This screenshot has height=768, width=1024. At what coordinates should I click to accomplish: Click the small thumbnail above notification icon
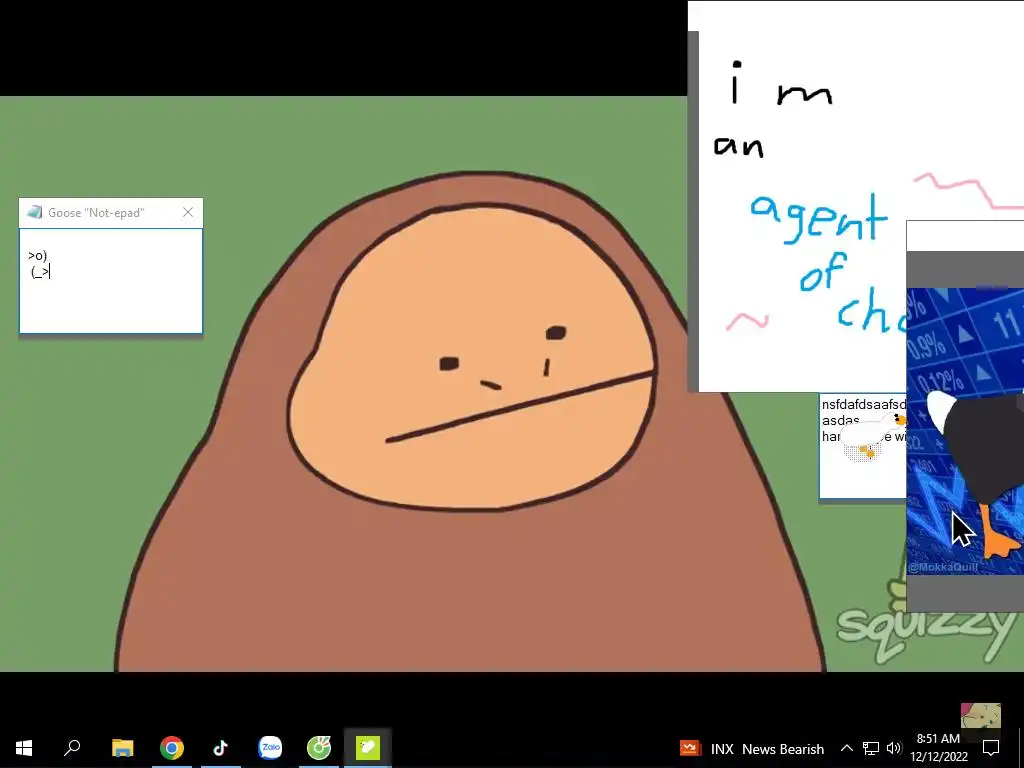980,717
